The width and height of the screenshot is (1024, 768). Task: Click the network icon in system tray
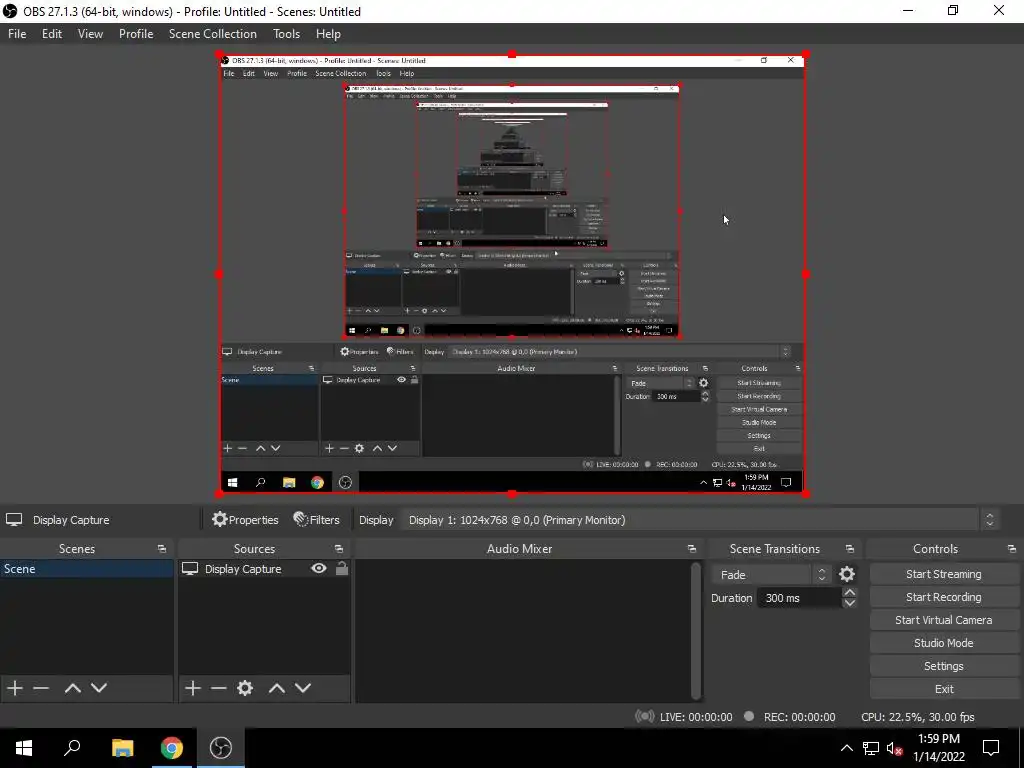[871, 748]
